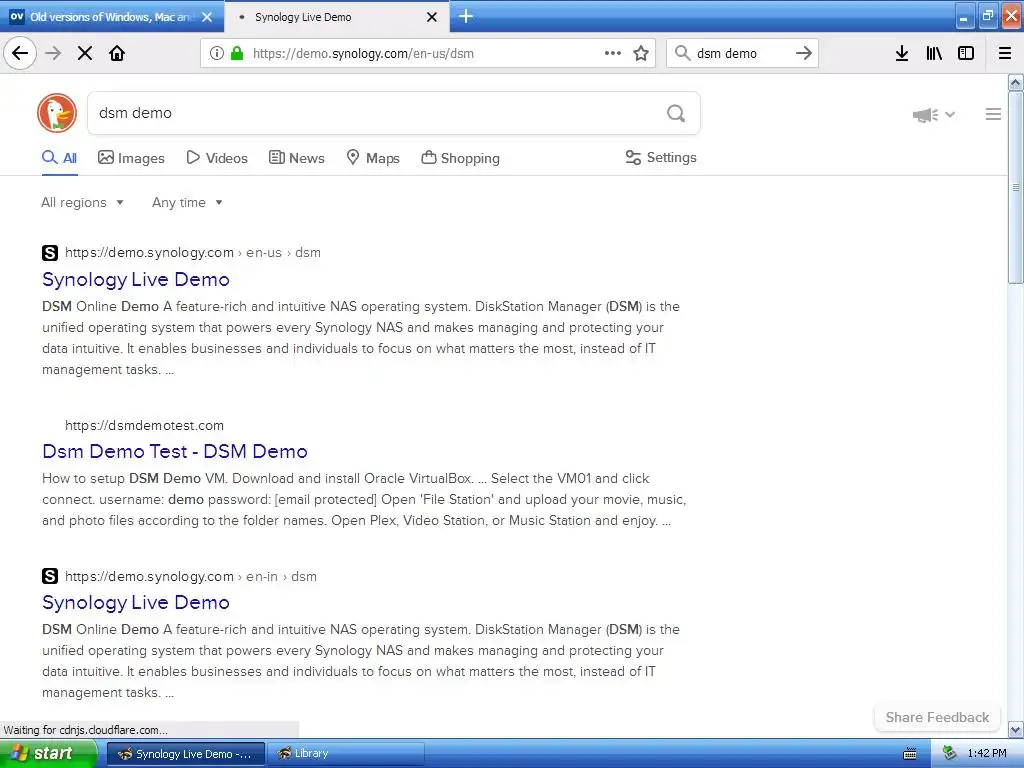Click the https://dsmdemotest.com URL
The image size is (1024, 768).
pos(144,425)
